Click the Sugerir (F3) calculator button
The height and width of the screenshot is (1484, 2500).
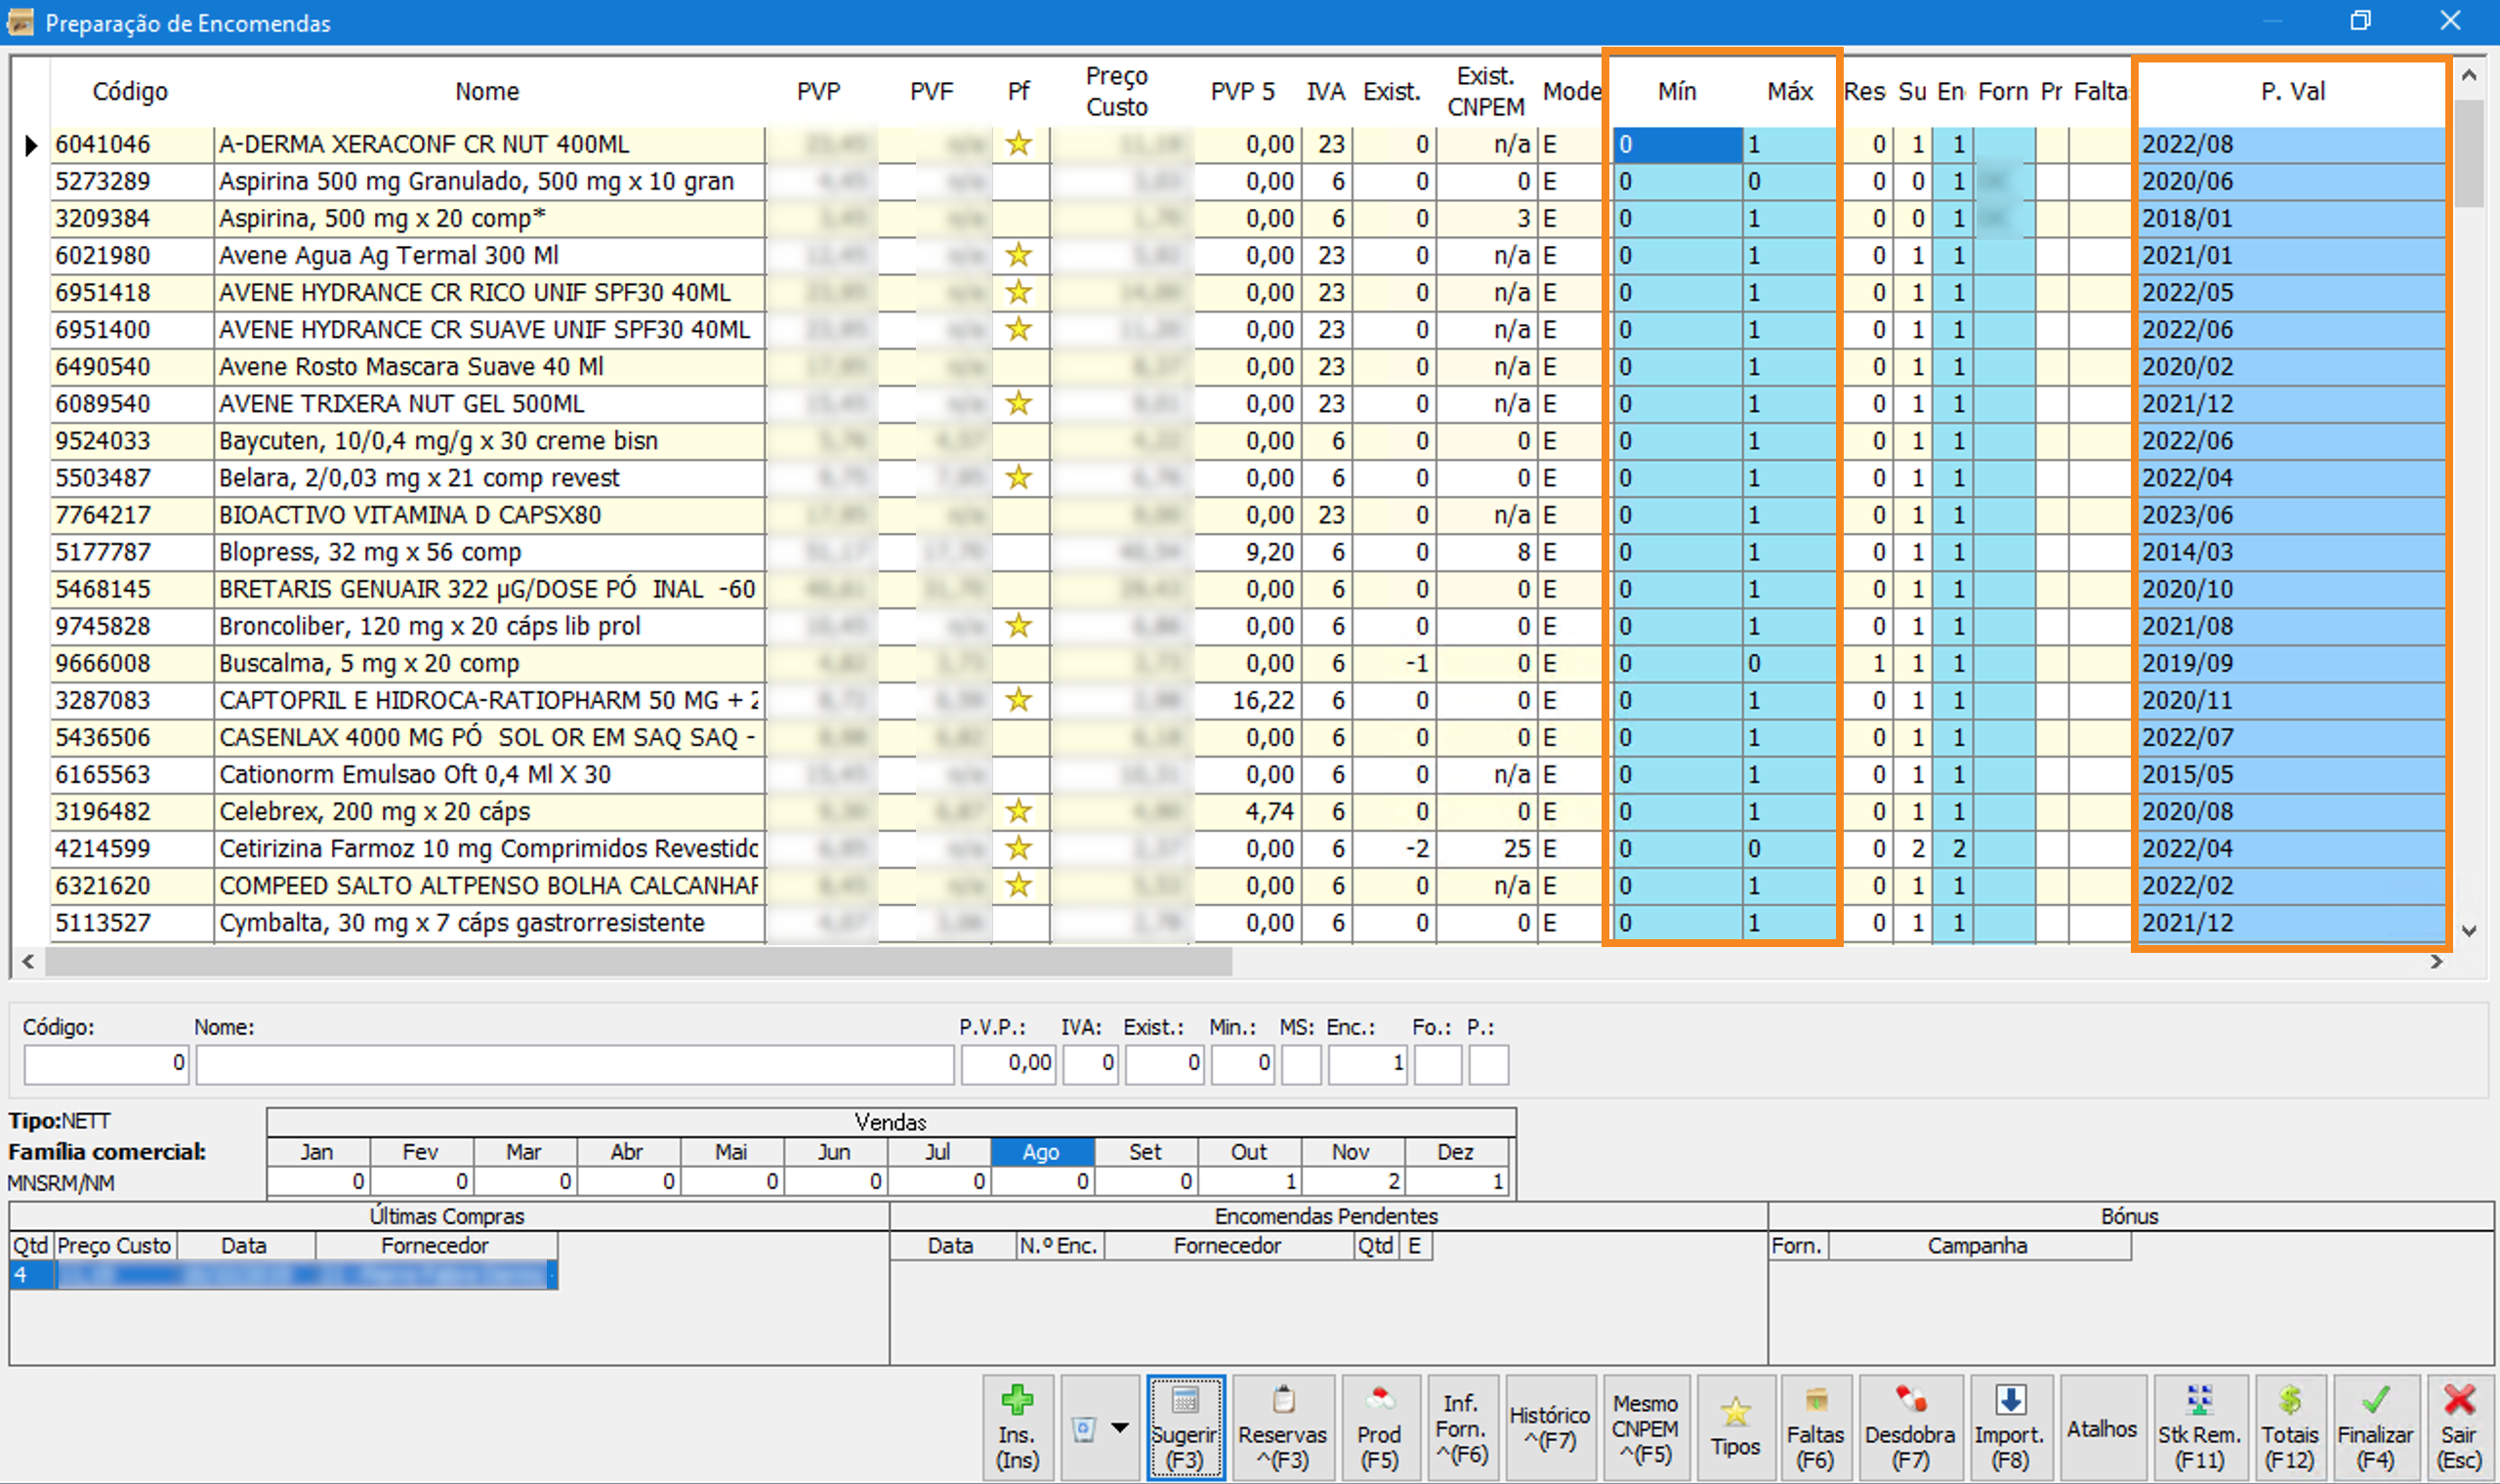[1185, 1428]
